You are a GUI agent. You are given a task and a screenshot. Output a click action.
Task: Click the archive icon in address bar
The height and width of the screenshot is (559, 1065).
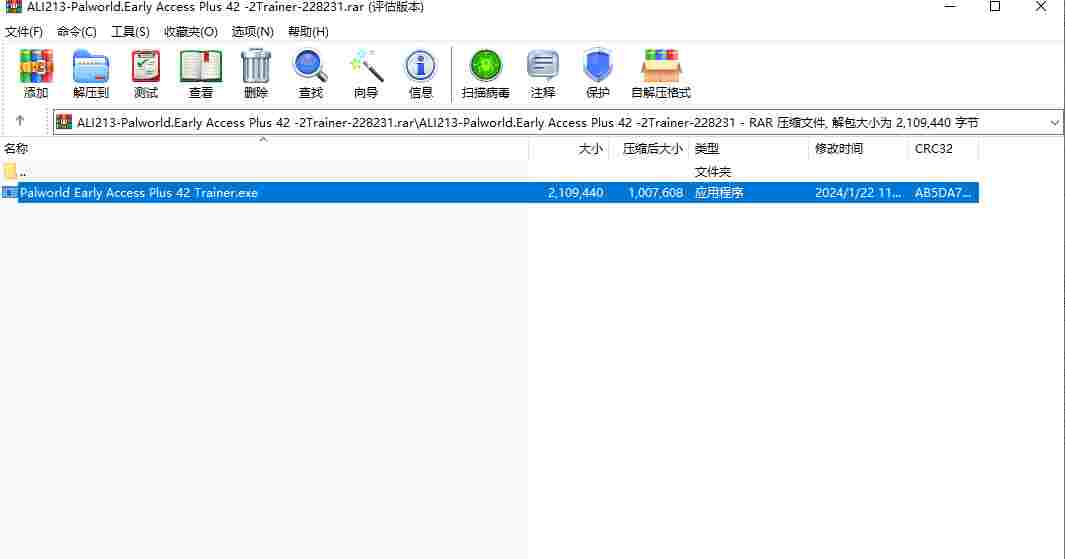point(64,122)
